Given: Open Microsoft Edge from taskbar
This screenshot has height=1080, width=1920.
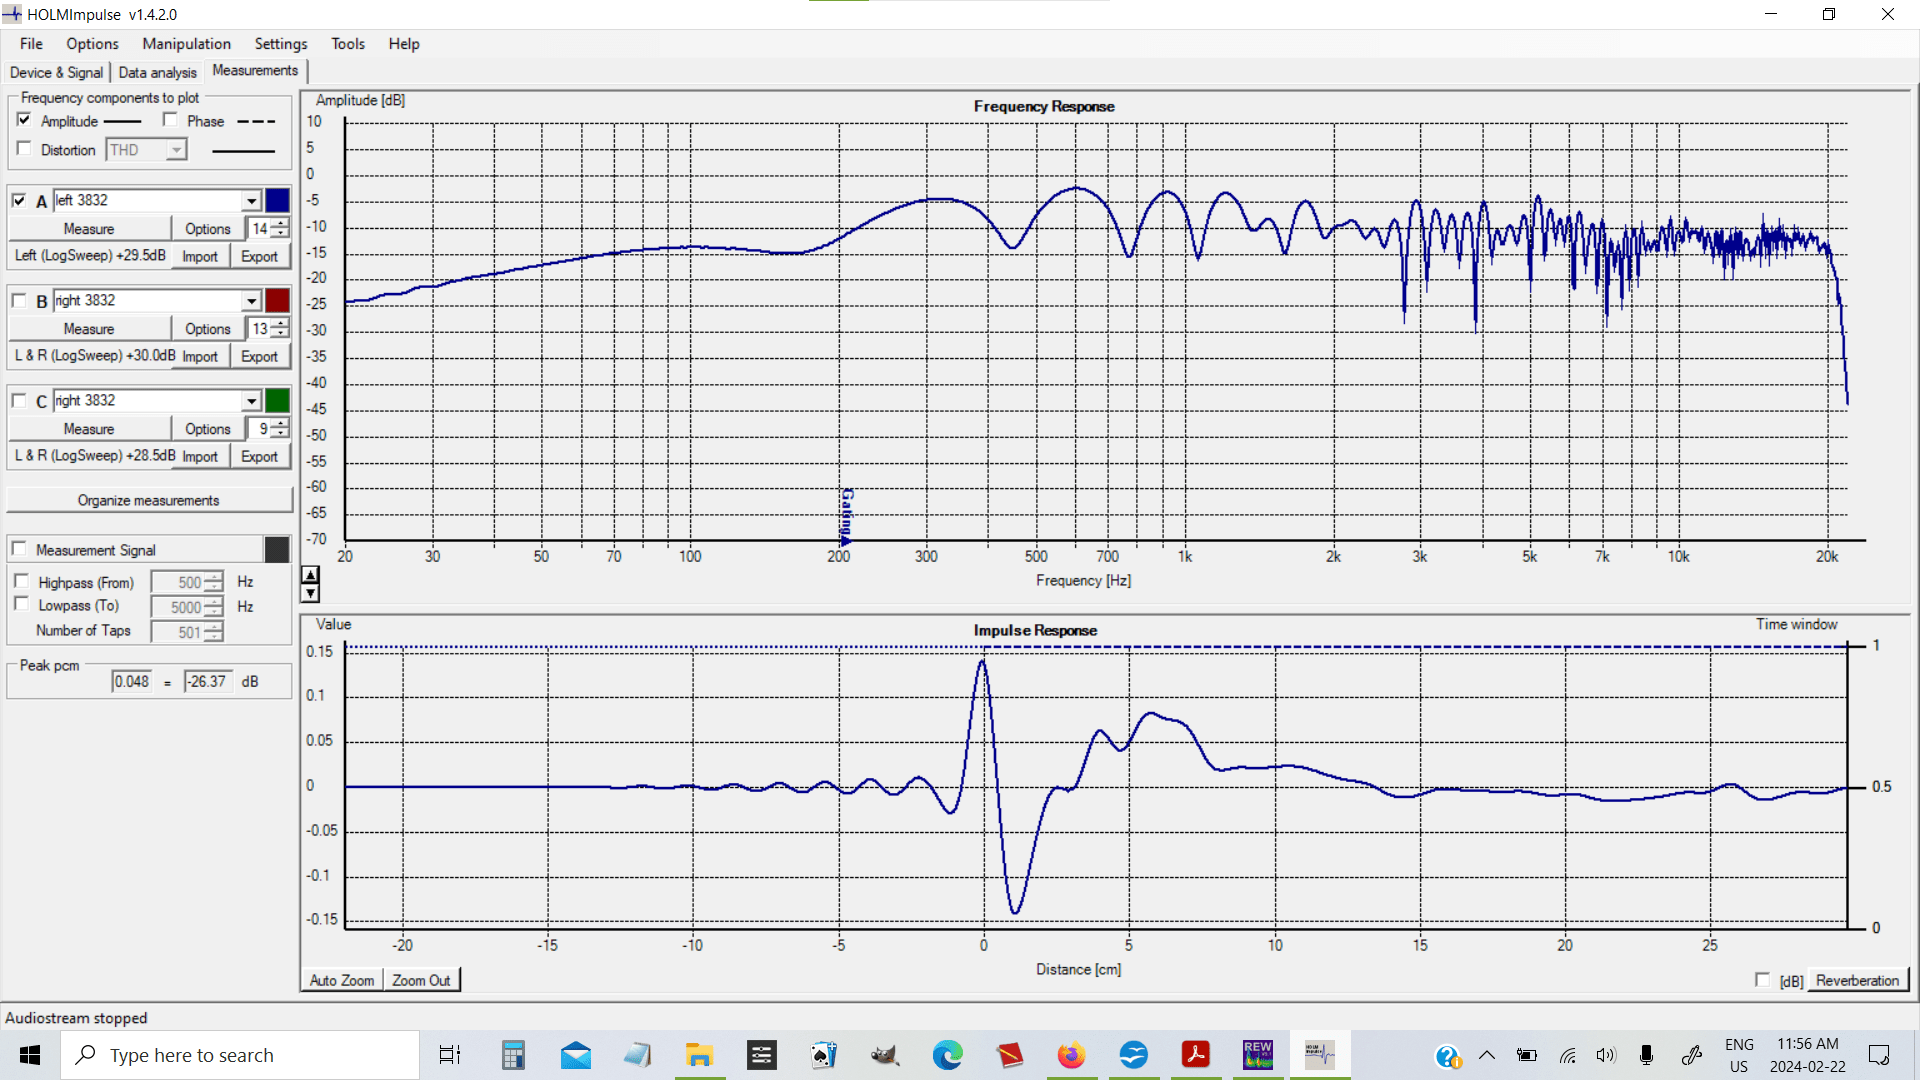Looking at the screenshot, I should click(947, 1055).
